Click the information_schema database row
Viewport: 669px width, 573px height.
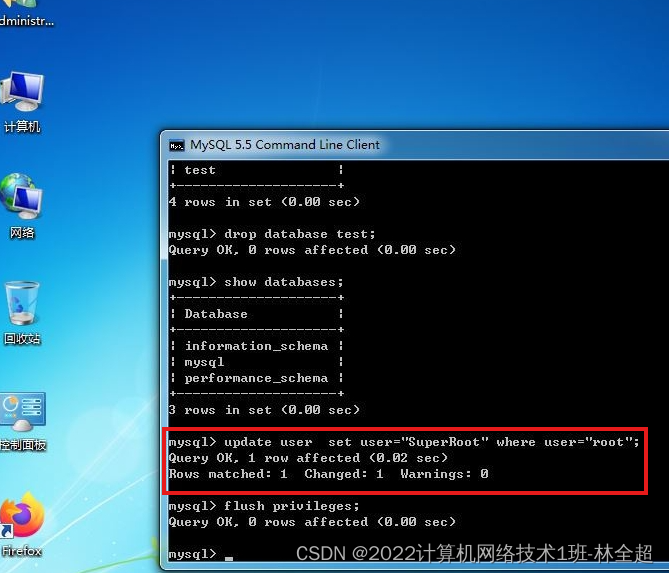256,346
